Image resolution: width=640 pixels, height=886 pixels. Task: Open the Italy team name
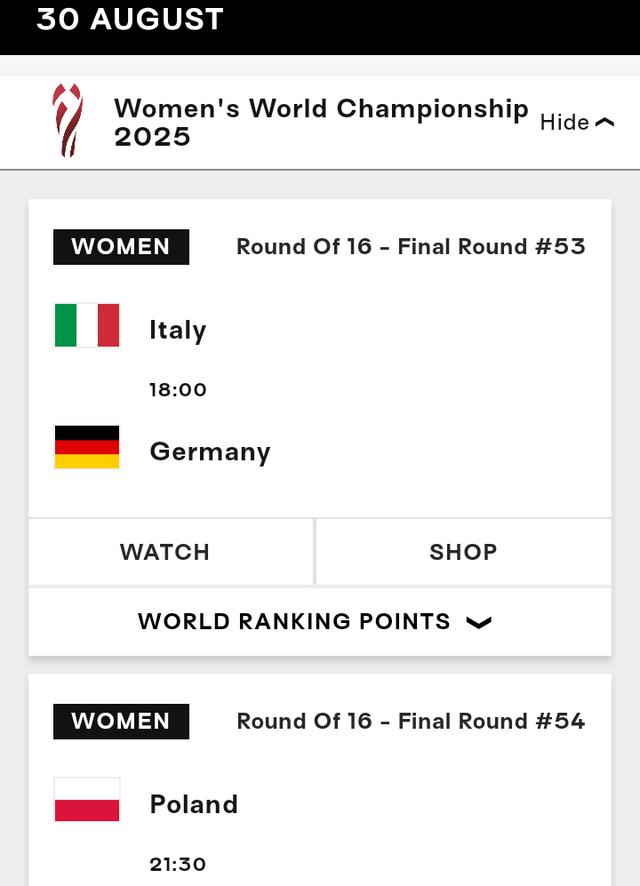pos(177,330)
